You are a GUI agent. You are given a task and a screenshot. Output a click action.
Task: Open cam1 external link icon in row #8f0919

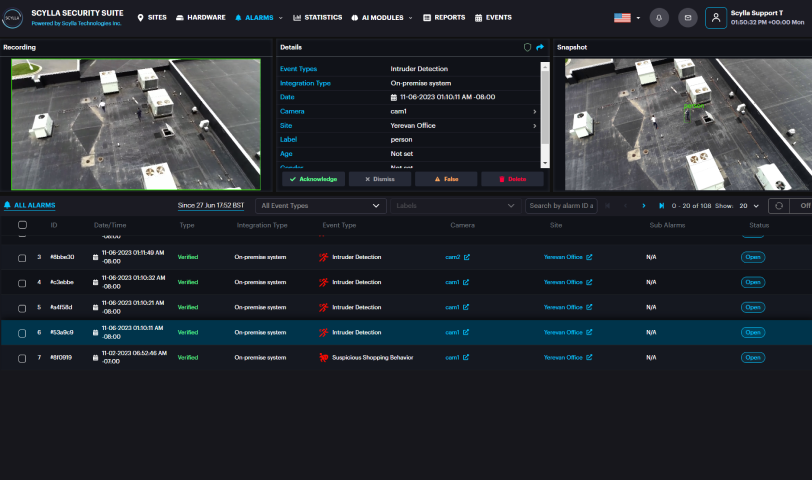(466, 357)
